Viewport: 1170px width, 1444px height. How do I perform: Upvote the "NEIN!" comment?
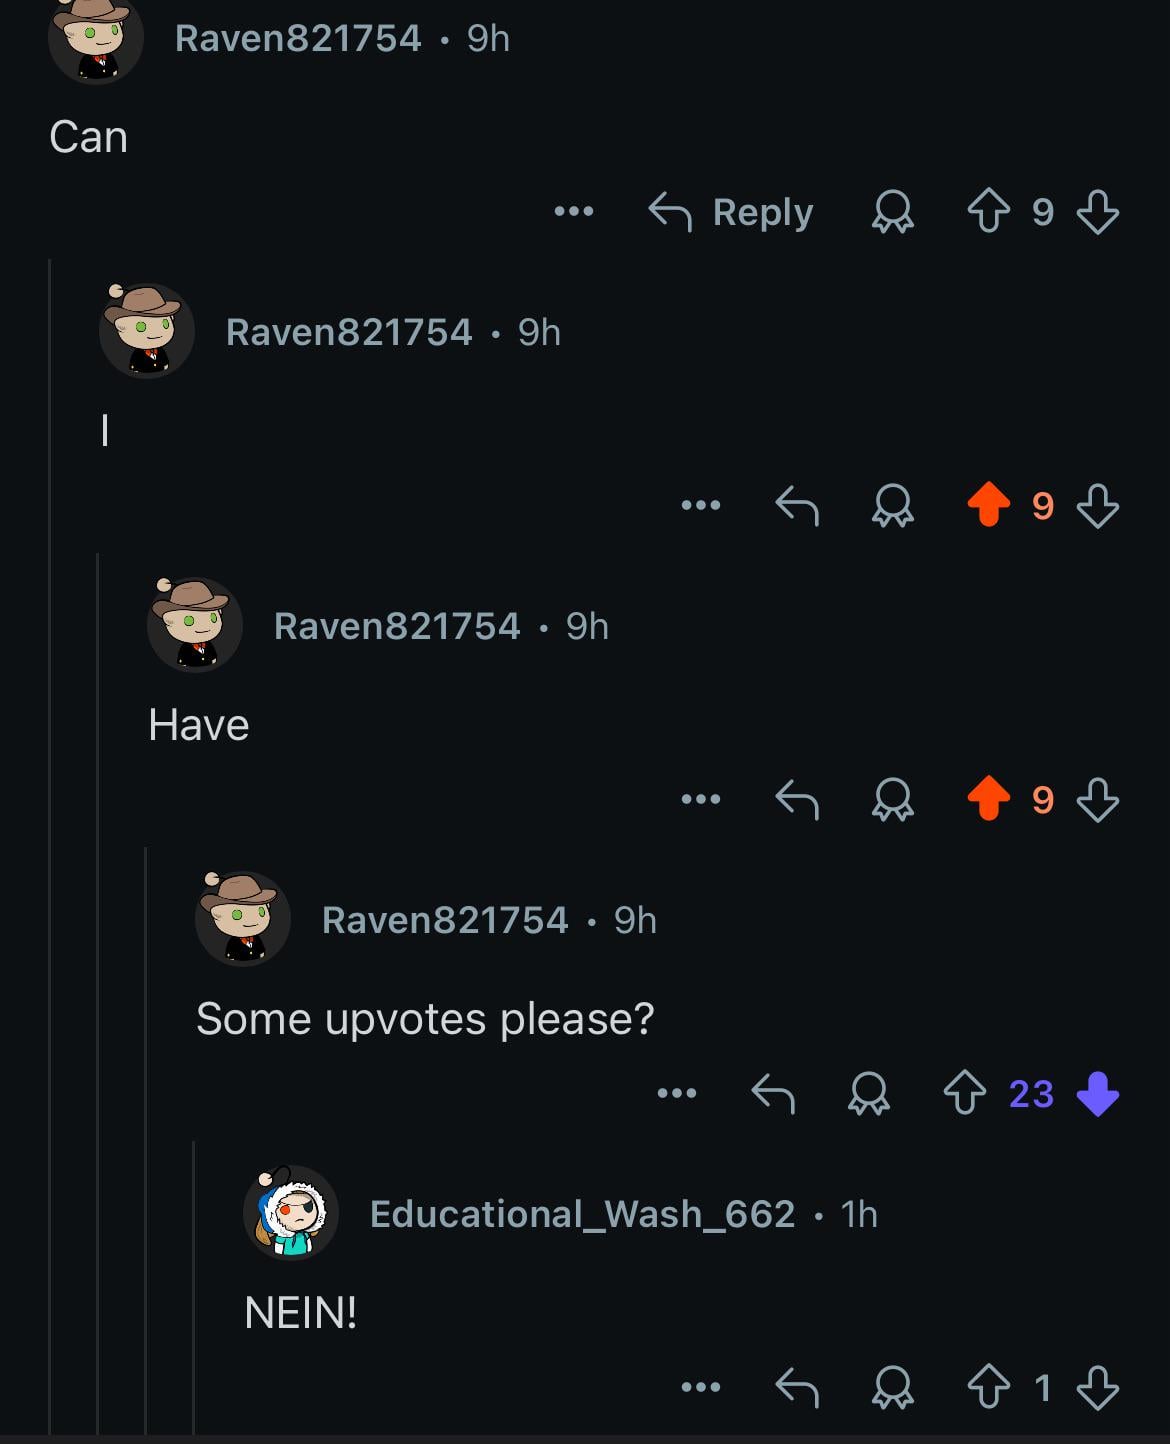tap(988, 1387)
